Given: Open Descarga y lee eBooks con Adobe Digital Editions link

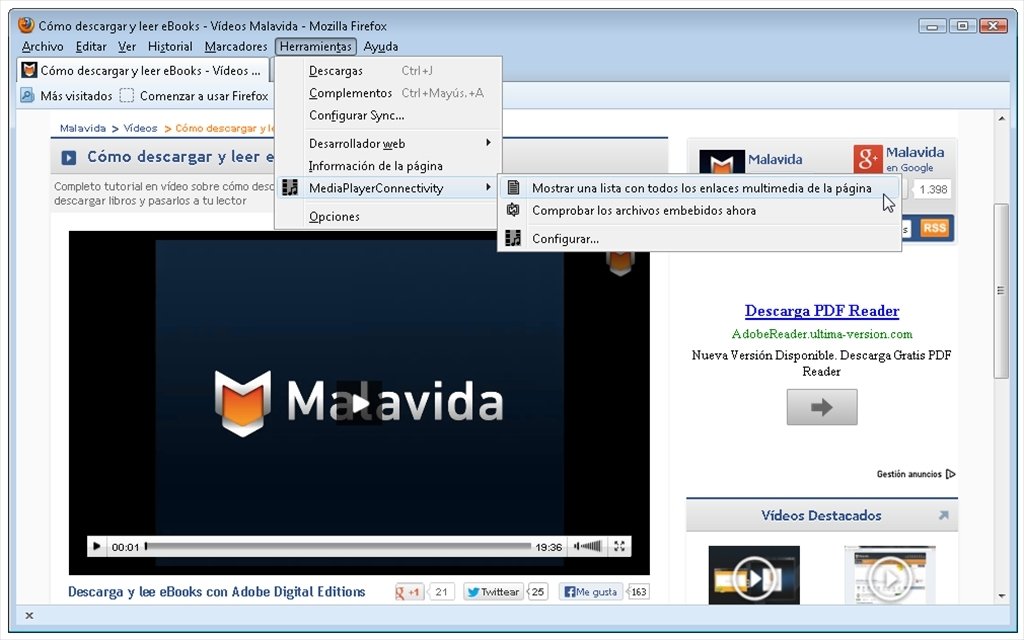Looking at the screenshot, I should [x=217, y=592].
